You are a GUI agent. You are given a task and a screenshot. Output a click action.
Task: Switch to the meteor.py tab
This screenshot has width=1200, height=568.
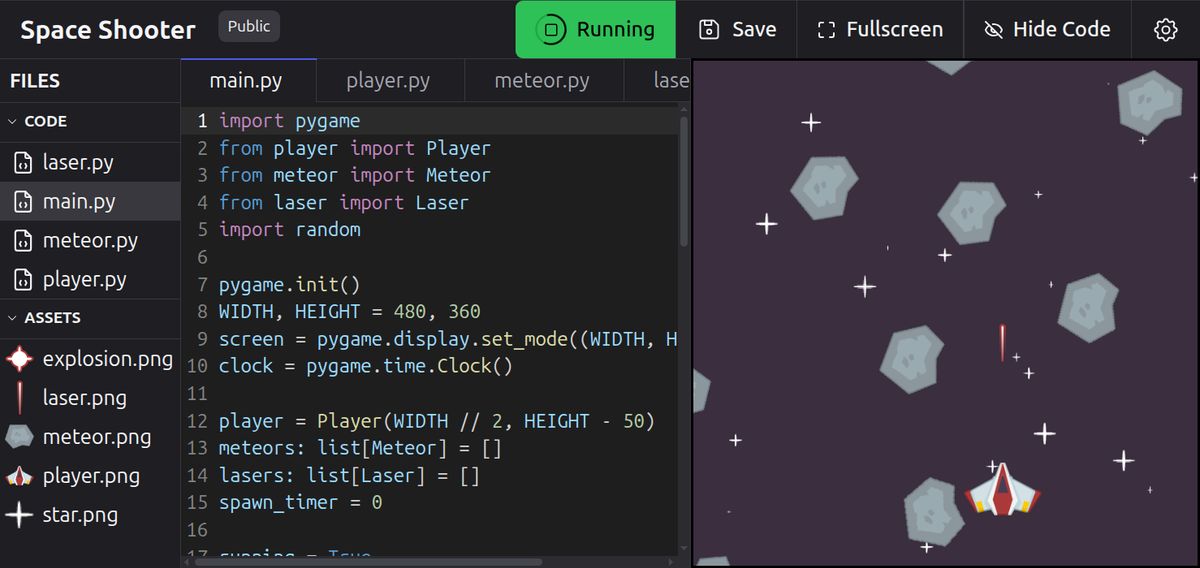click(542, 81)
